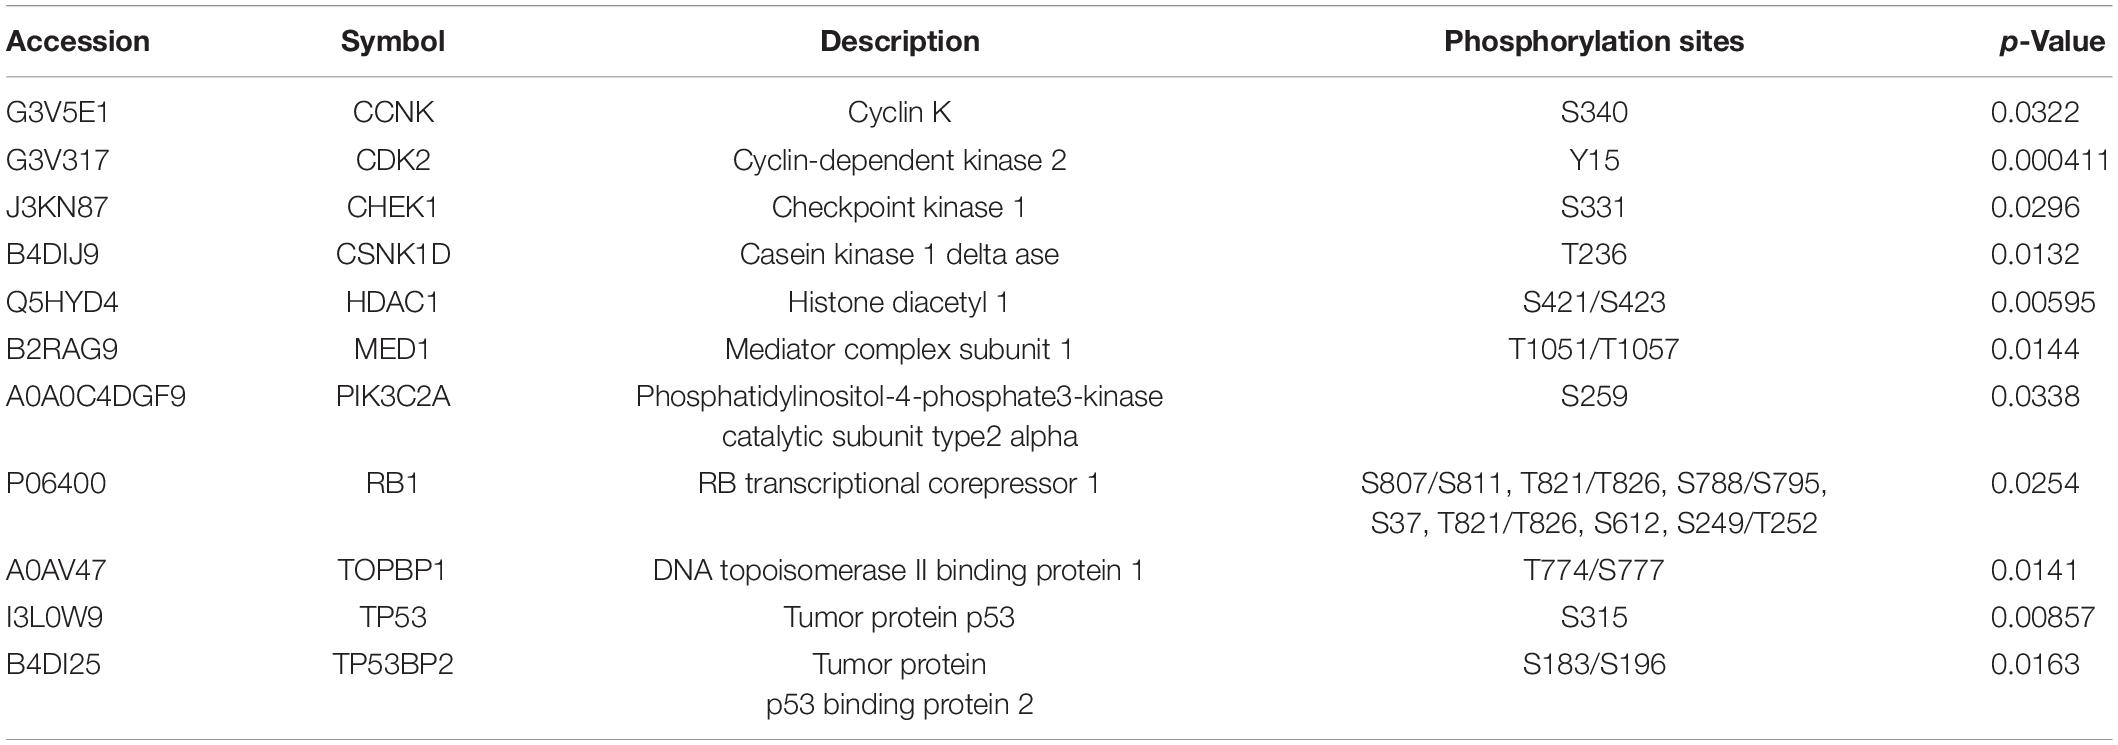This screenshot has width=2118, height=745.
Task: Click accession P06400
Action: click(x=56, y=484)
